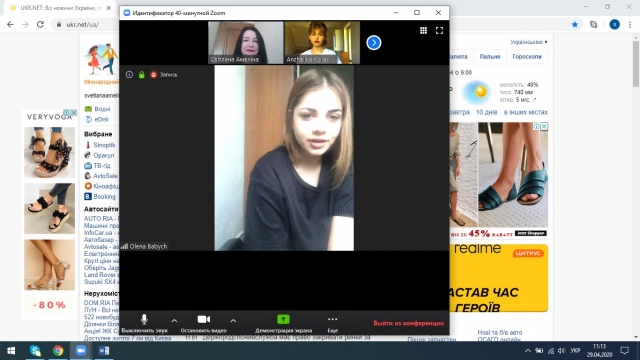Go back in Chrome browser
Viewport: 640px width, 360px height.
pyautogui.click(x=10, y=24)
